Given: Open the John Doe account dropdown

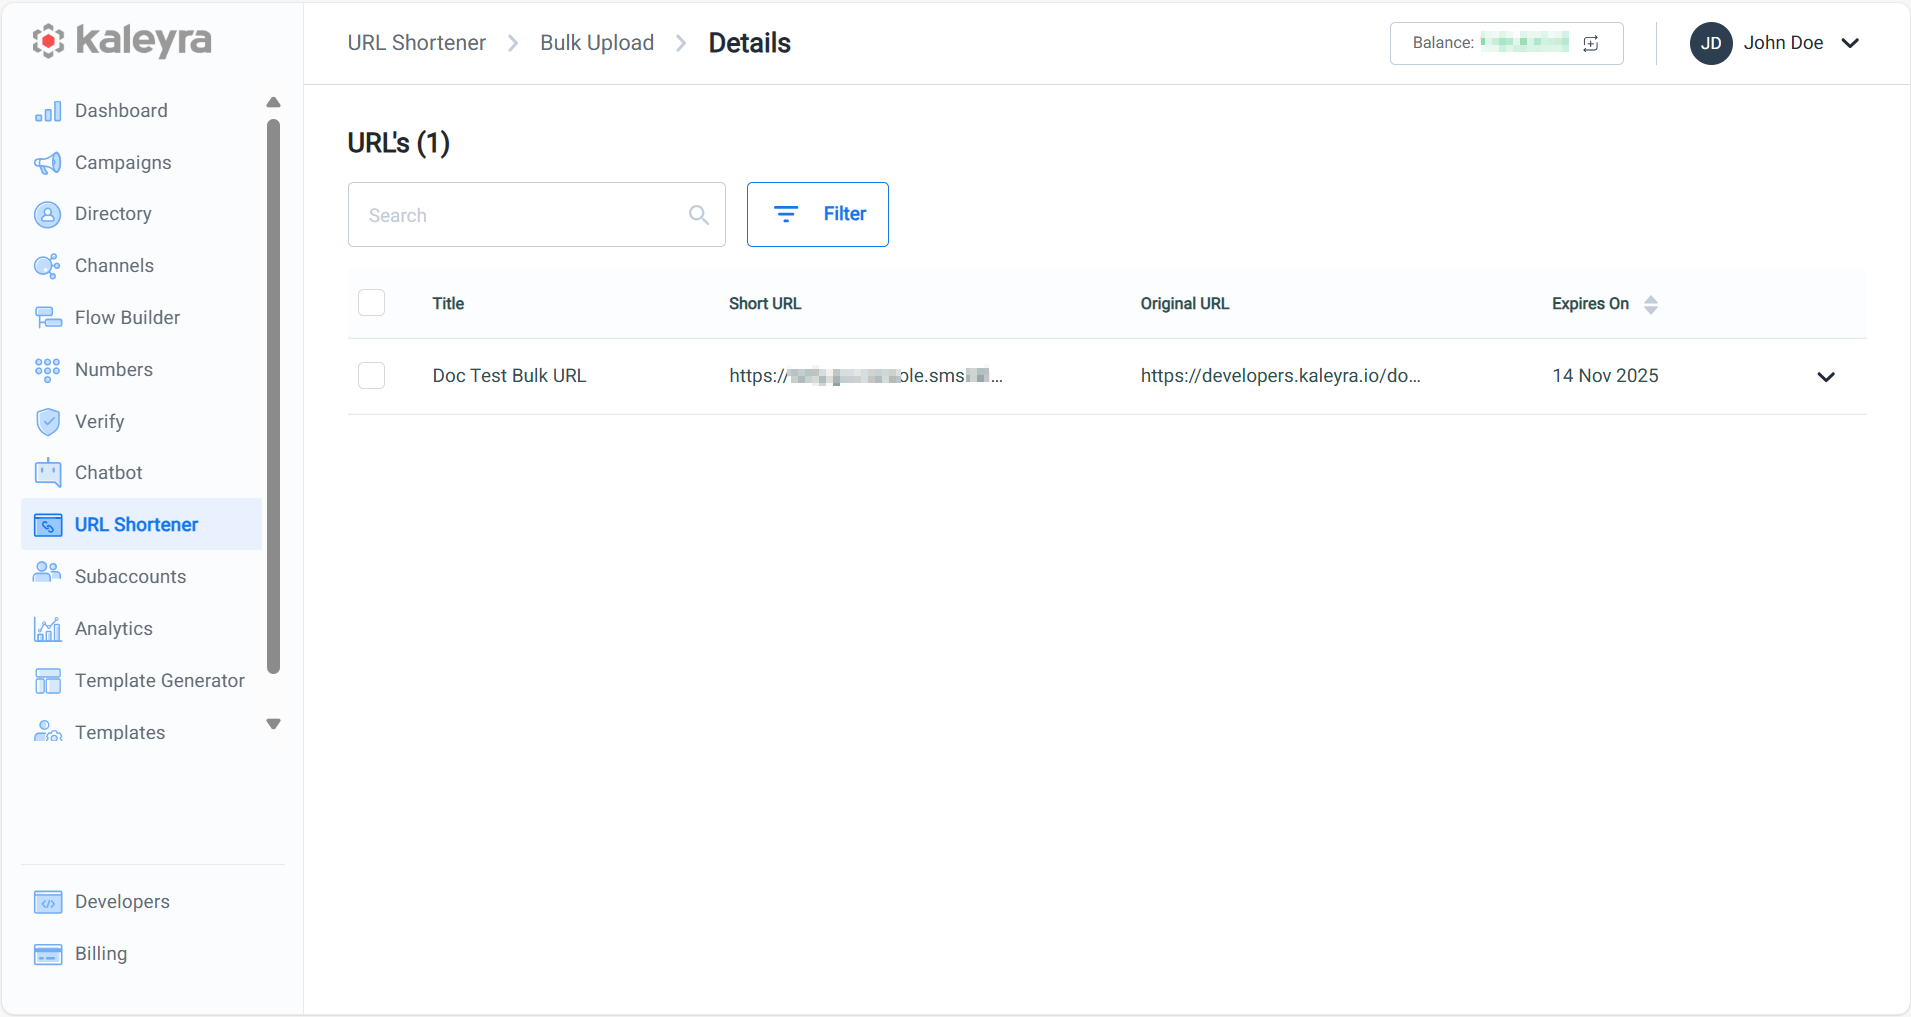Looking at the screenshot, I should (x=1850, y=43).
